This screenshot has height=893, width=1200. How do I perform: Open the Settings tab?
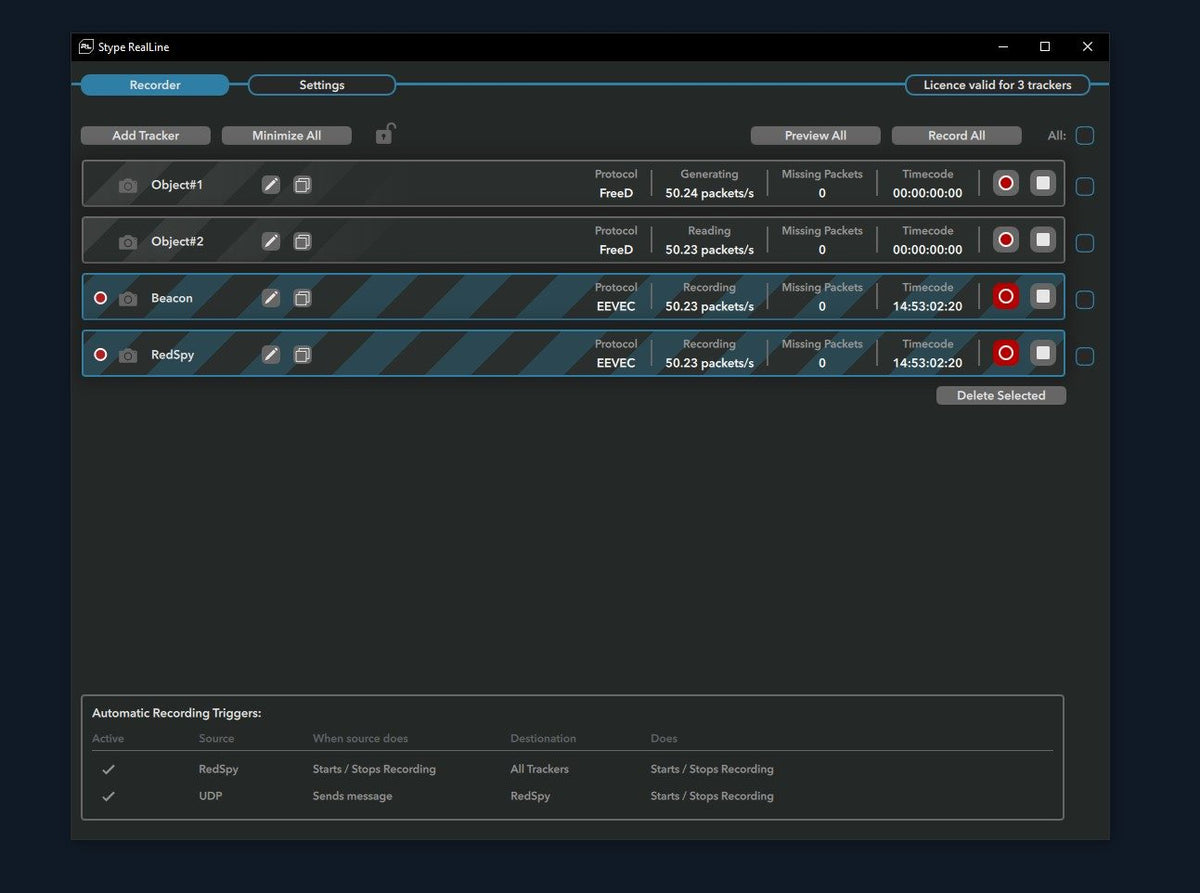click(322, 85)
